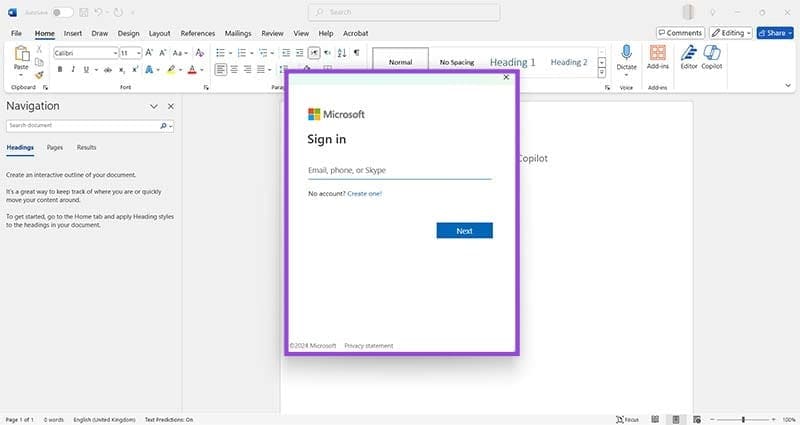Select Web Layout view icon
Image resolution: width=800 pixels, height=425 pixels.
click(x=697, y=419)
